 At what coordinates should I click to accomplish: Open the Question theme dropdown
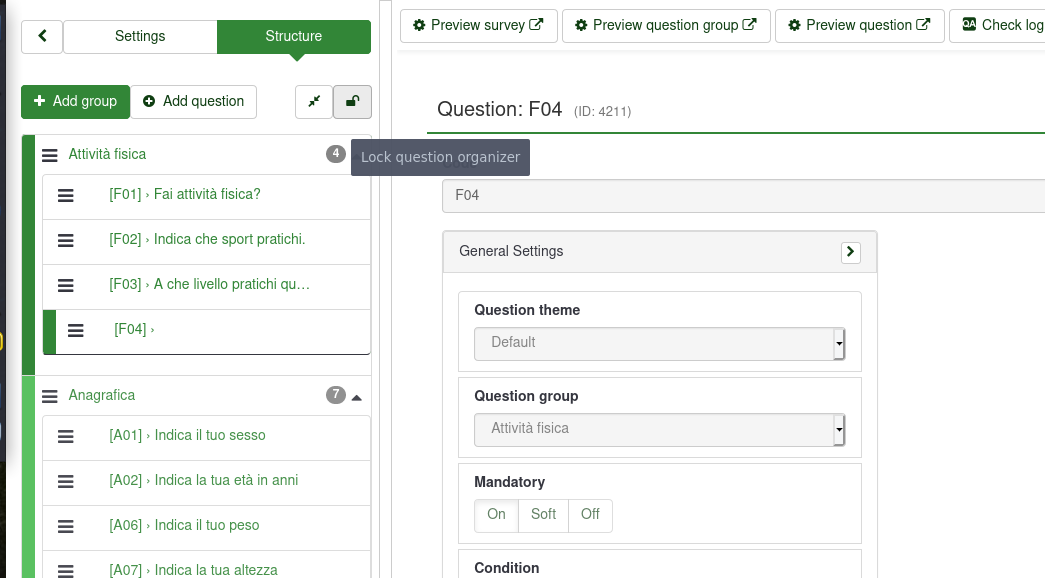click(659, 343)
